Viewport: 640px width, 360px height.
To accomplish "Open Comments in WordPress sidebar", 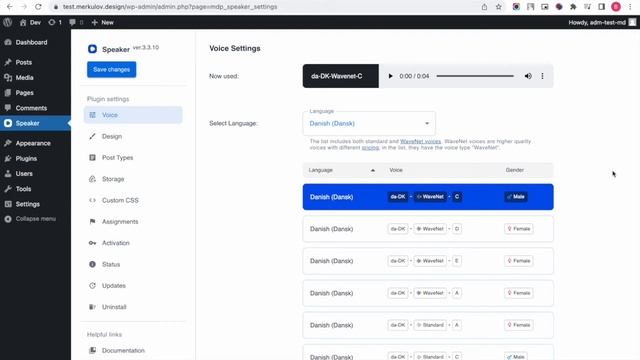I will point(36,108).
